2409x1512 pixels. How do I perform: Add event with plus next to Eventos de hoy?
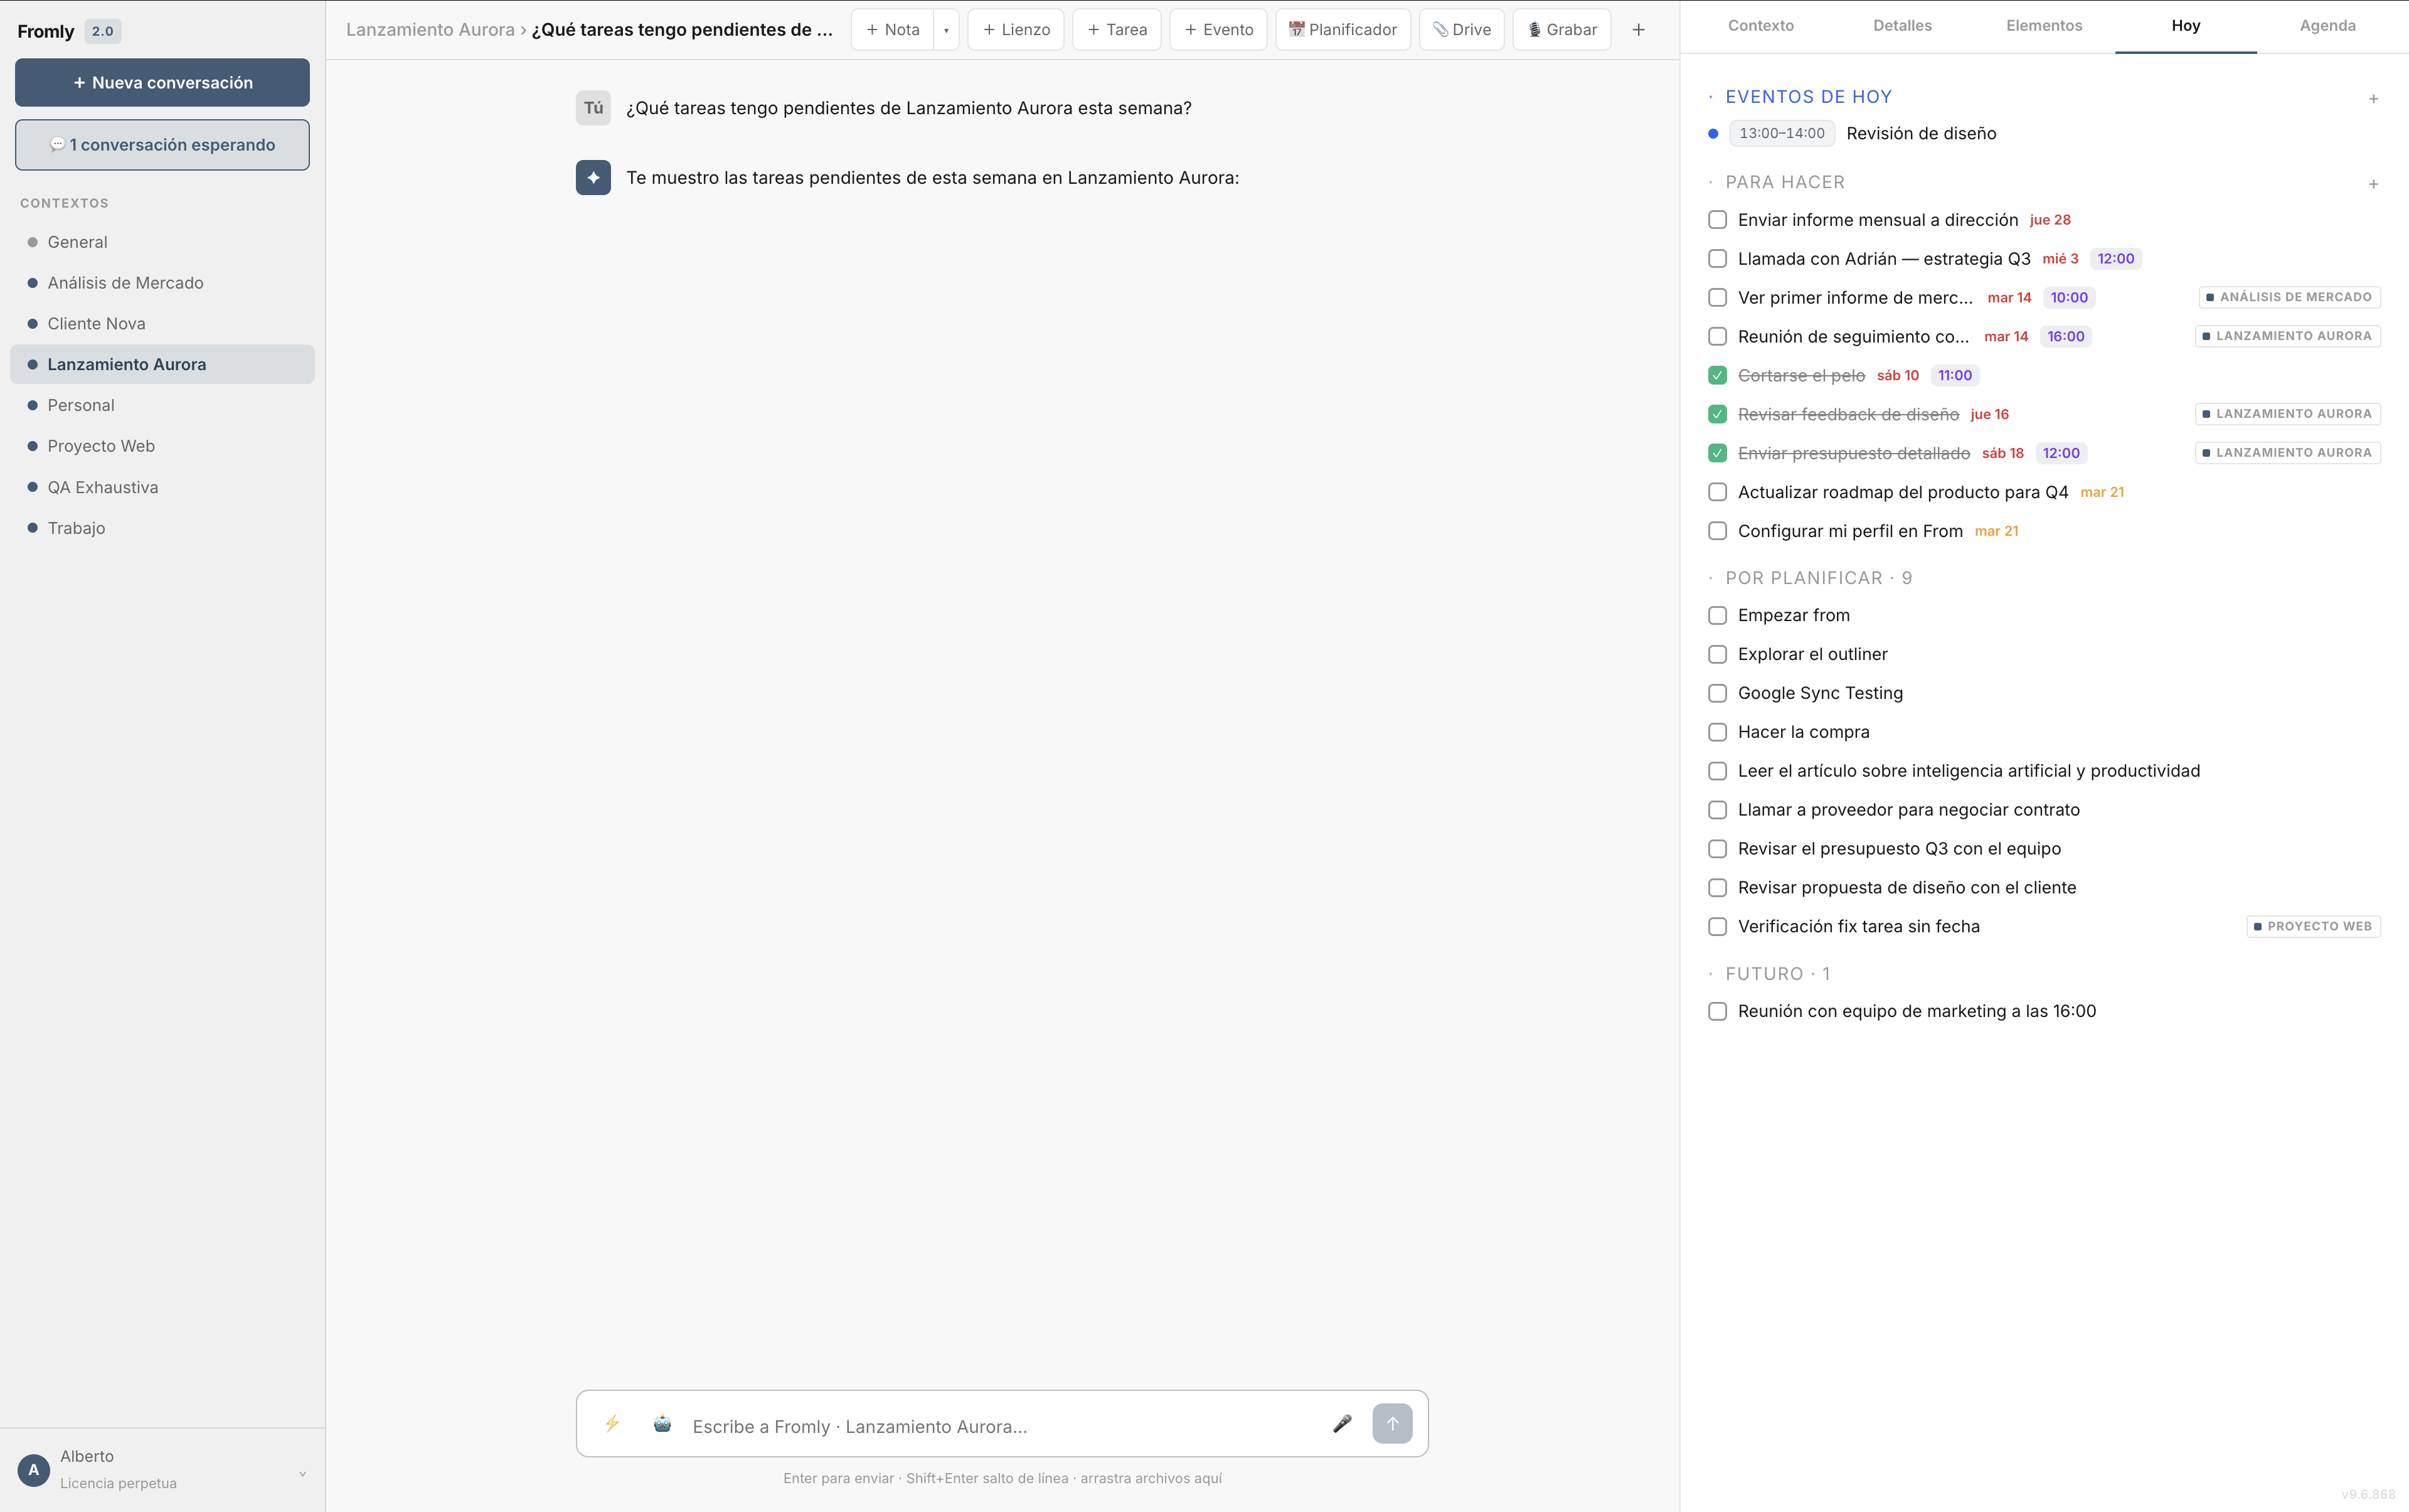pos(2373,98)
